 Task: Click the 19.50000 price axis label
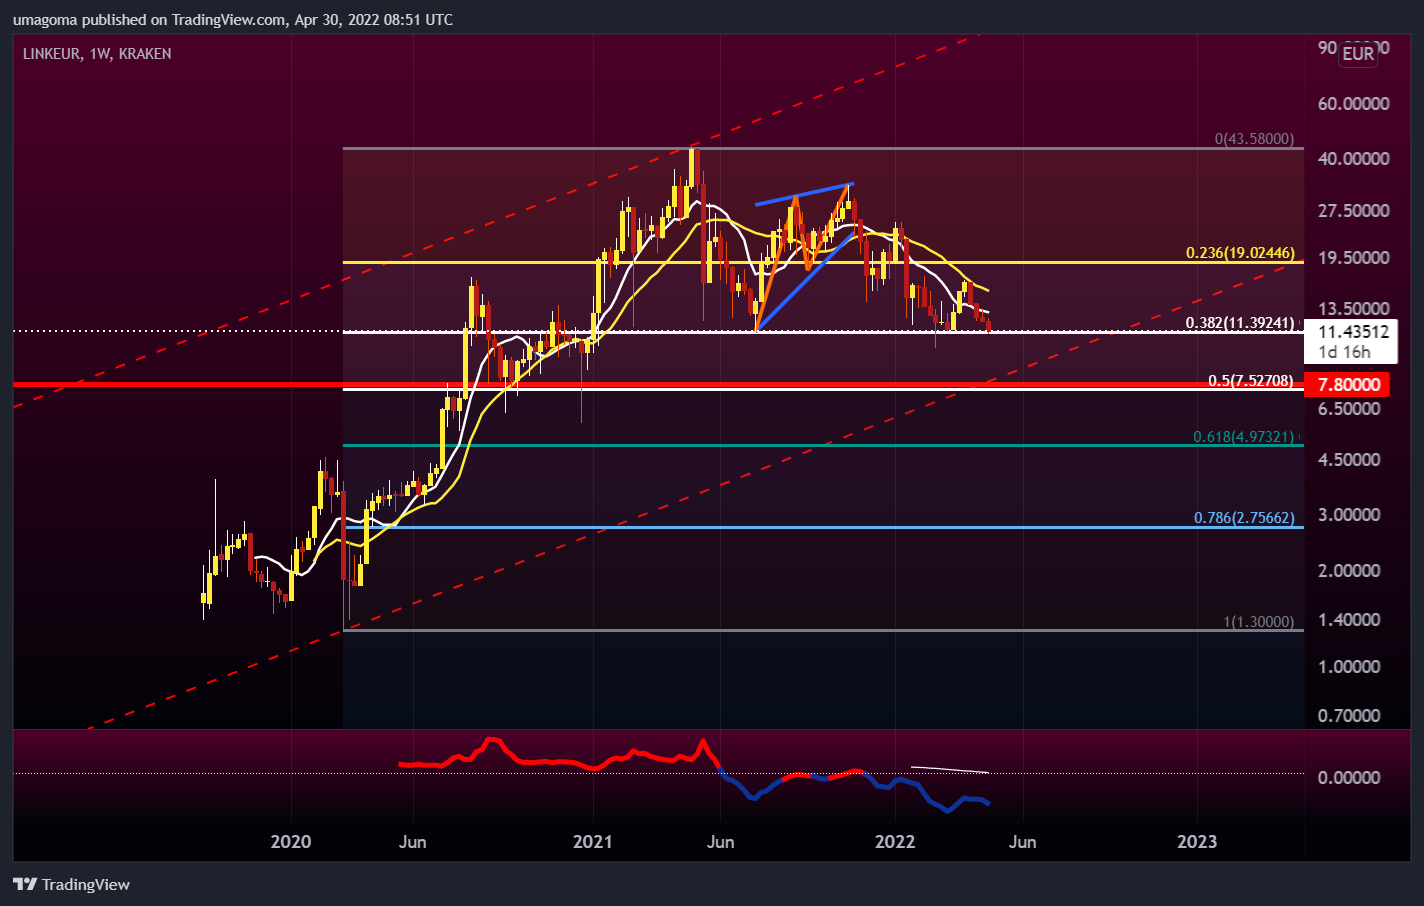pyautogui.click(x=1354, y=258)
